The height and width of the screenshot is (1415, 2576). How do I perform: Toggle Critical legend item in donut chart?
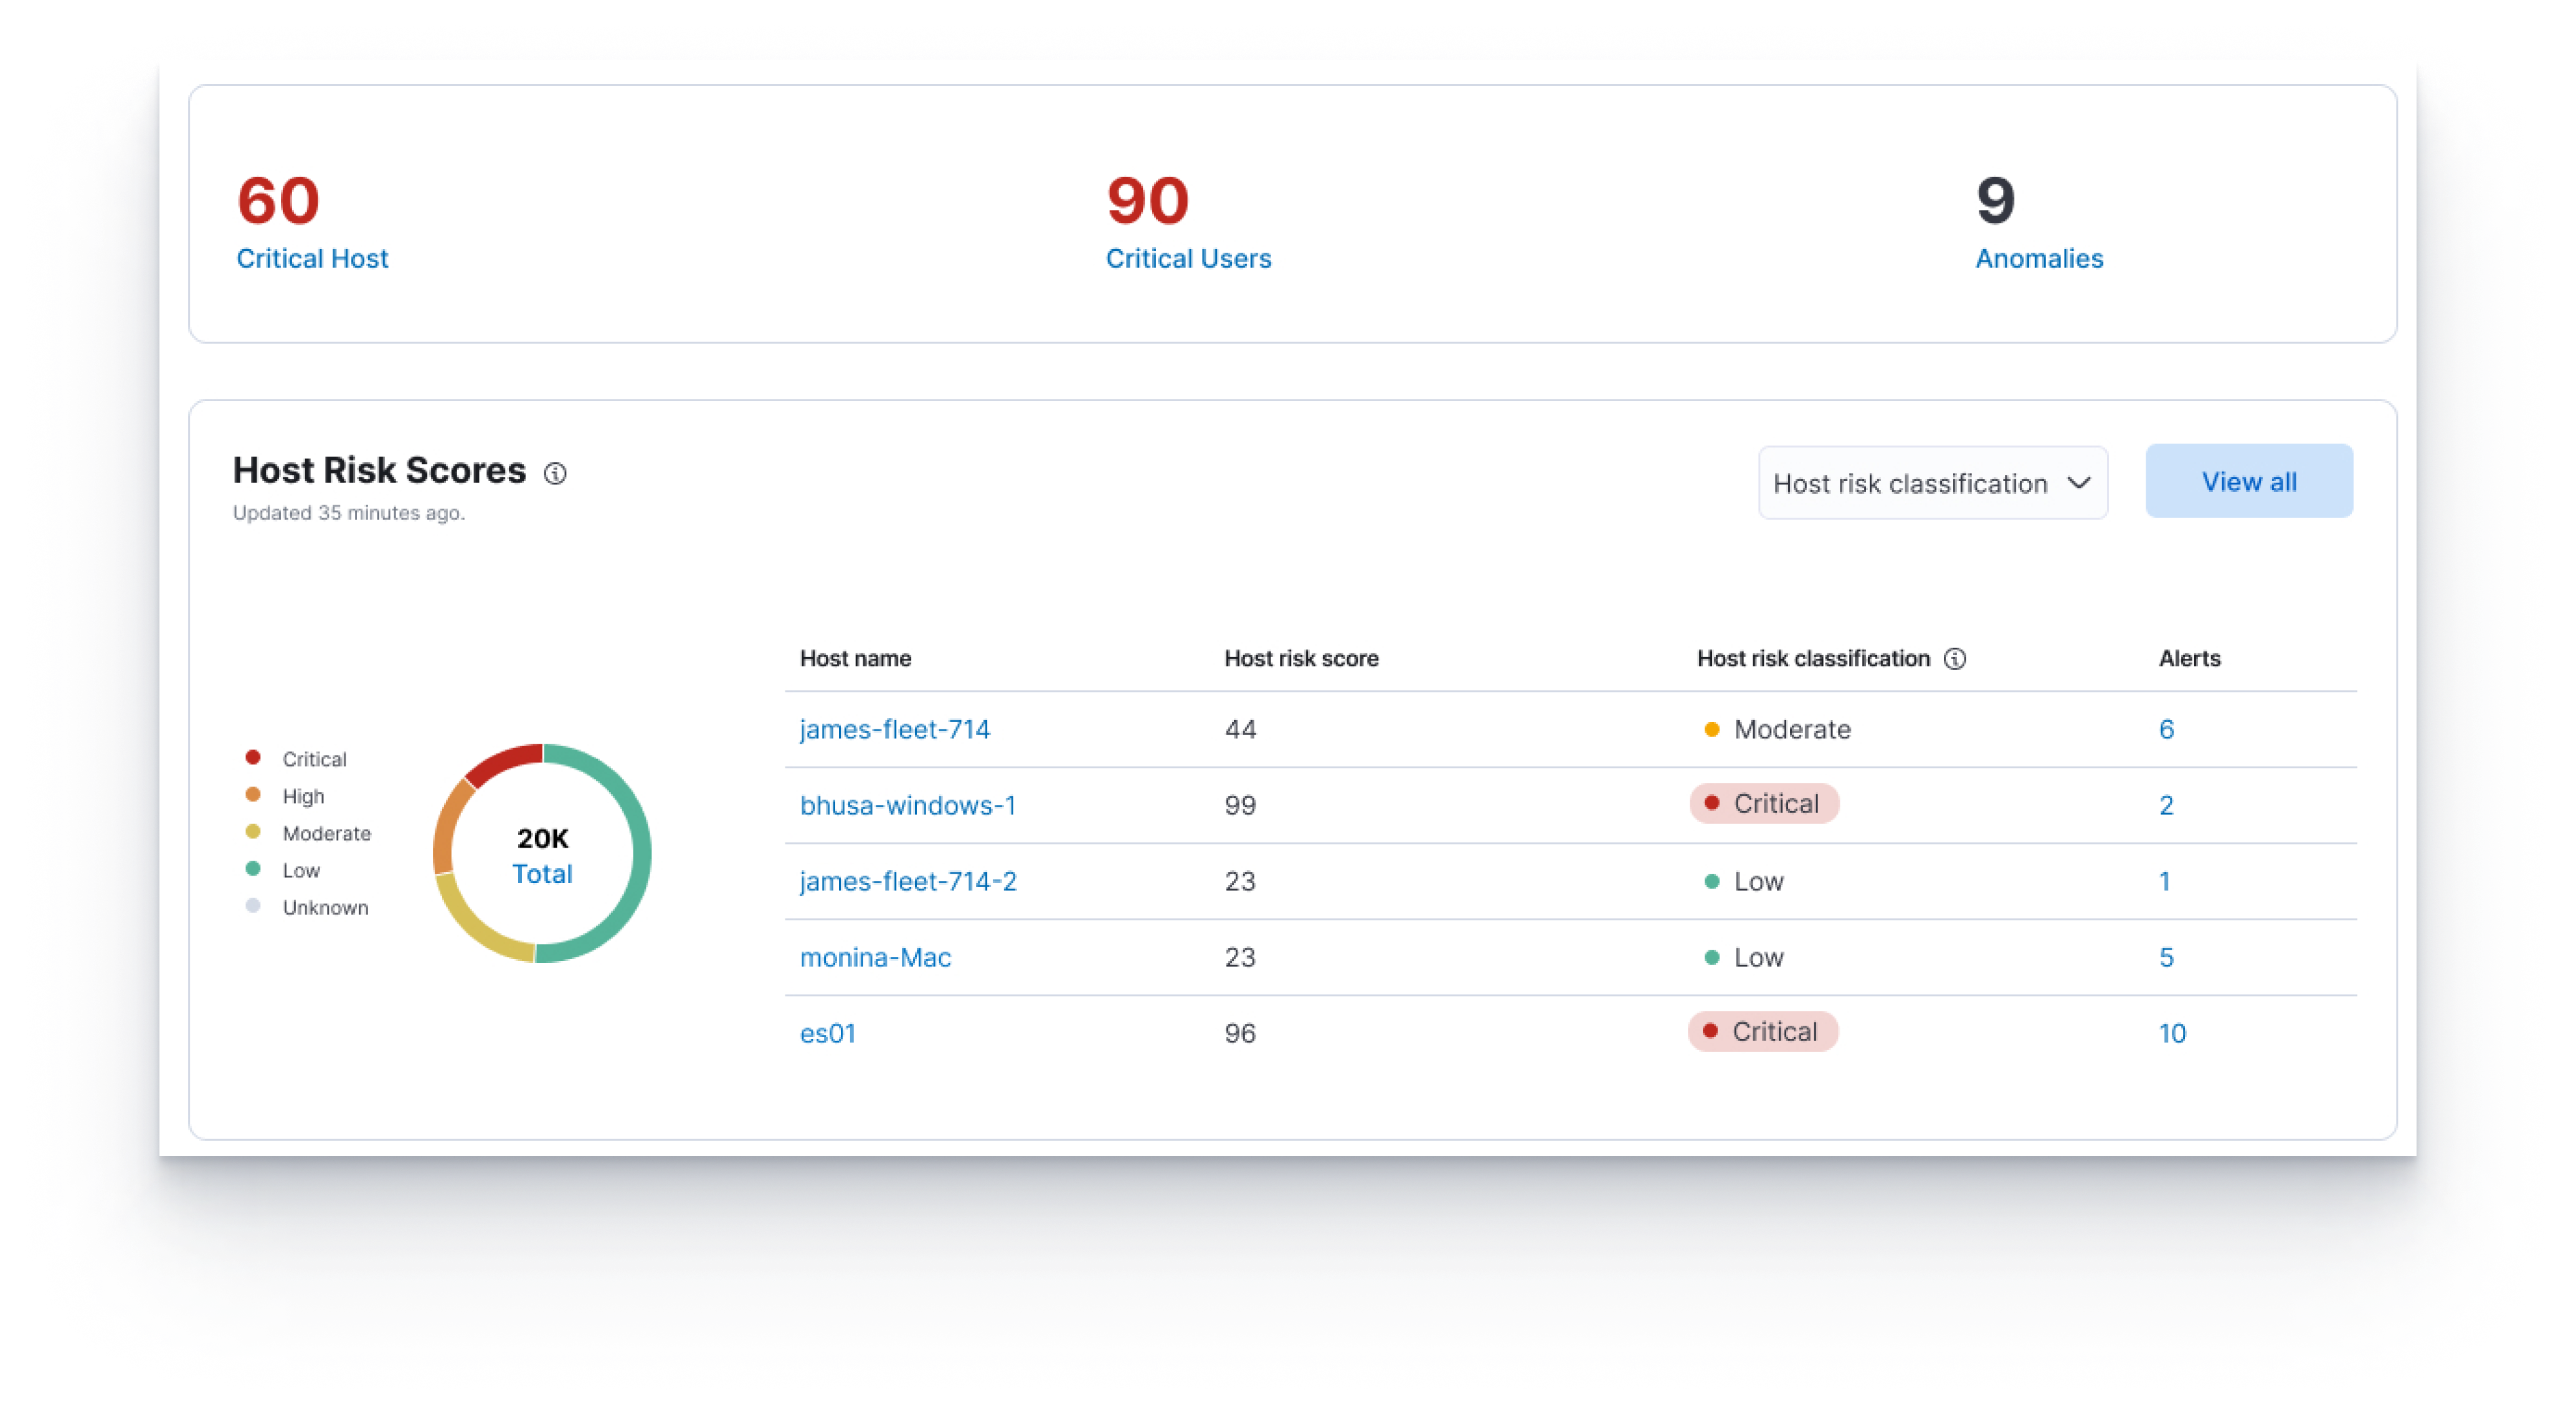click(313, 759)
